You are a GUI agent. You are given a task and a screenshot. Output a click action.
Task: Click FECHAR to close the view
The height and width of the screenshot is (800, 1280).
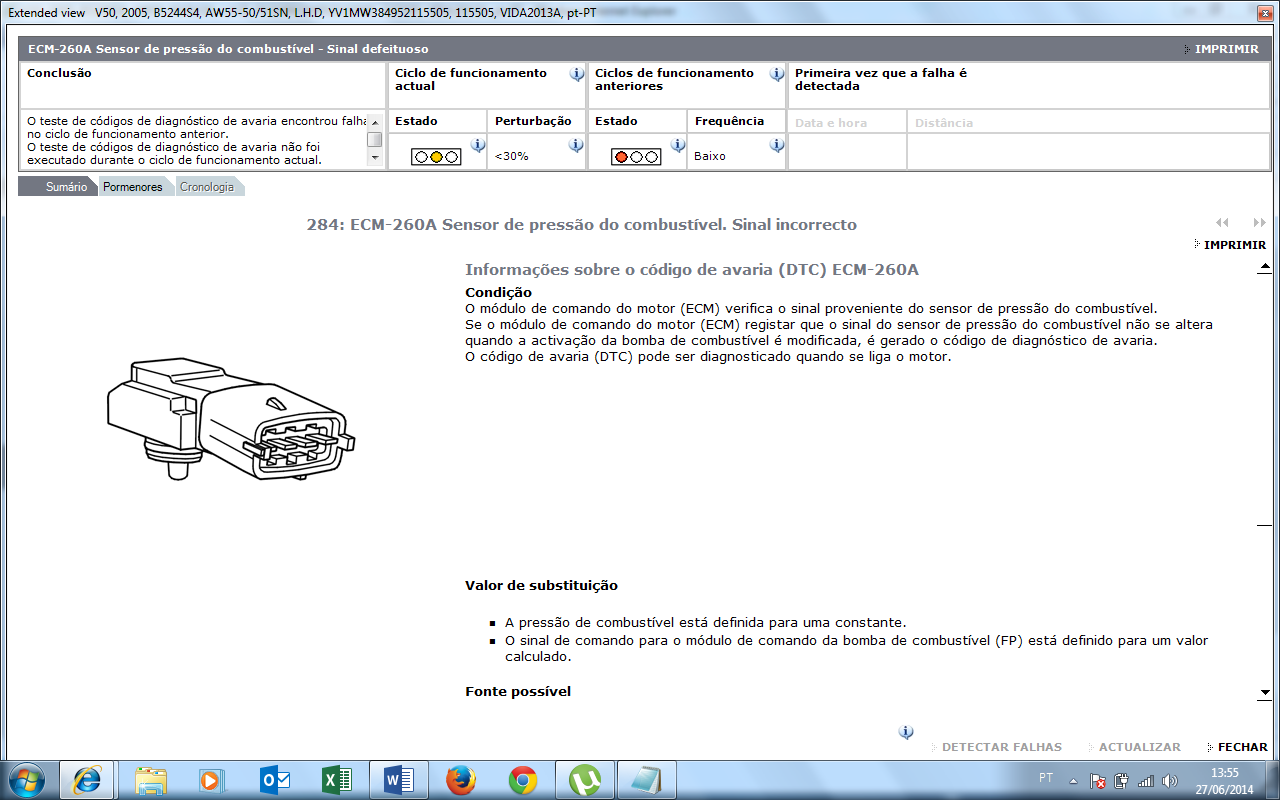[1241, 747]
